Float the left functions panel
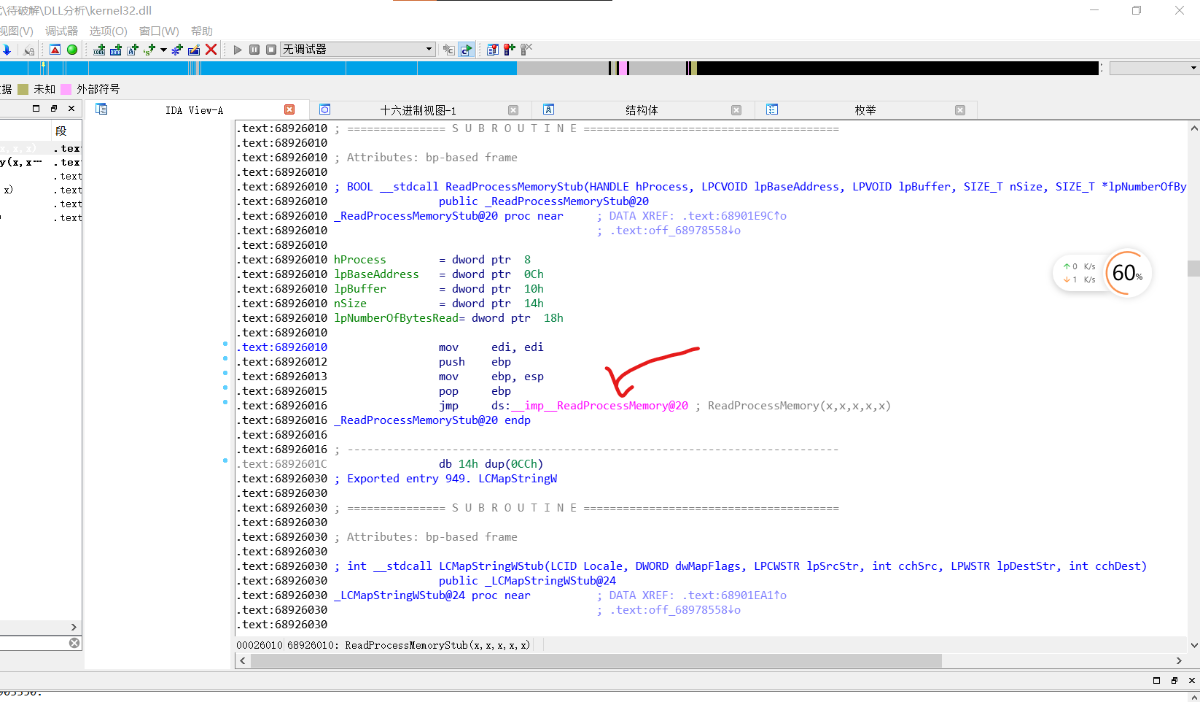1200x702 pixels. (54, 108)
